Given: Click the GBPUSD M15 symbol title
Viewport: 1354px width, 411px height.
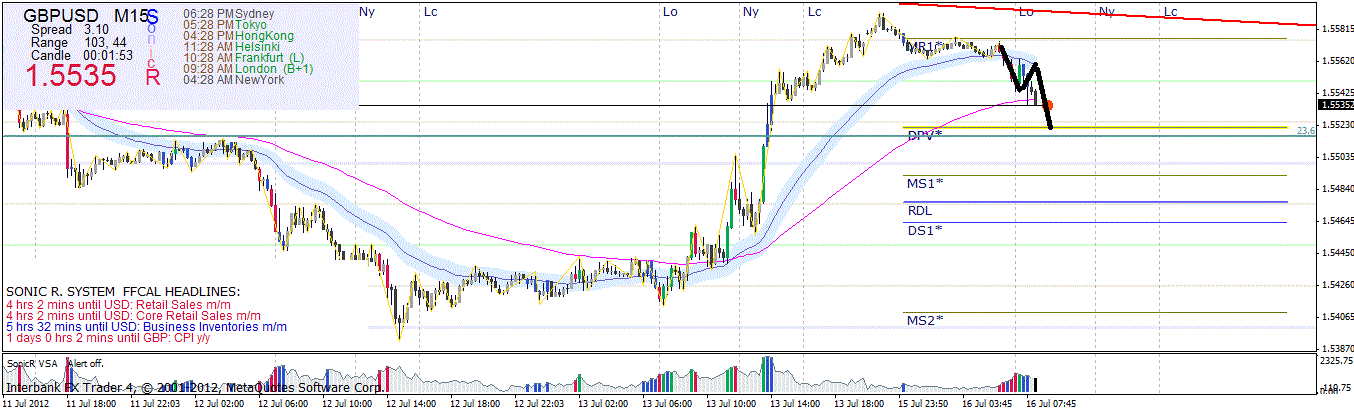Looking at the screenshot, I should coord(90,16).
